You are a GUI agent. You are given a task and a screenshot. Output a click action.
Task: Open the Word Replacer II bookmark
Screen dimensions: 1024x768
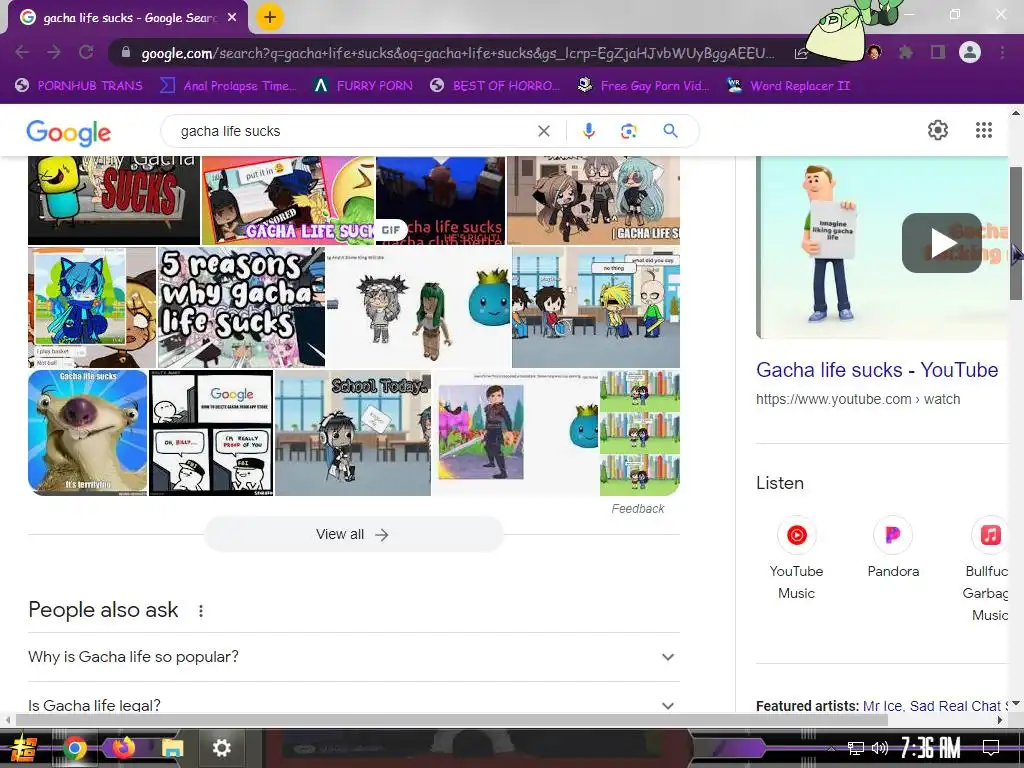coord(789,86)
